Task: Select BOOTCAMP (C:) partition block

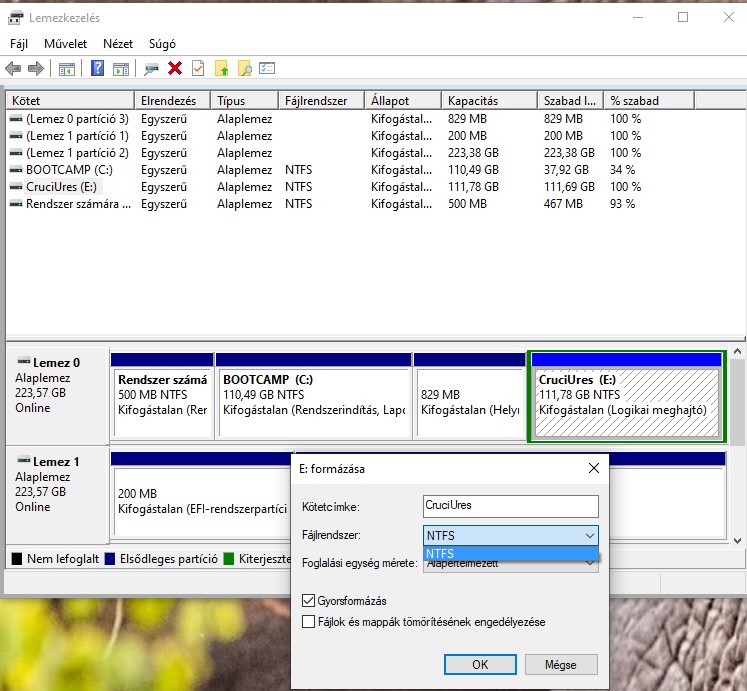Action: pos(313,396)
